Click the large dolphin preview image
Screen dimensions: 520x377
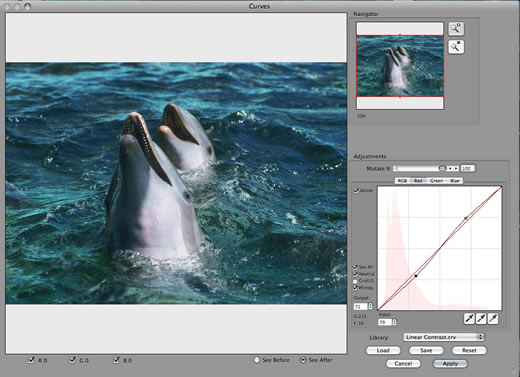(x=176, y=183)
